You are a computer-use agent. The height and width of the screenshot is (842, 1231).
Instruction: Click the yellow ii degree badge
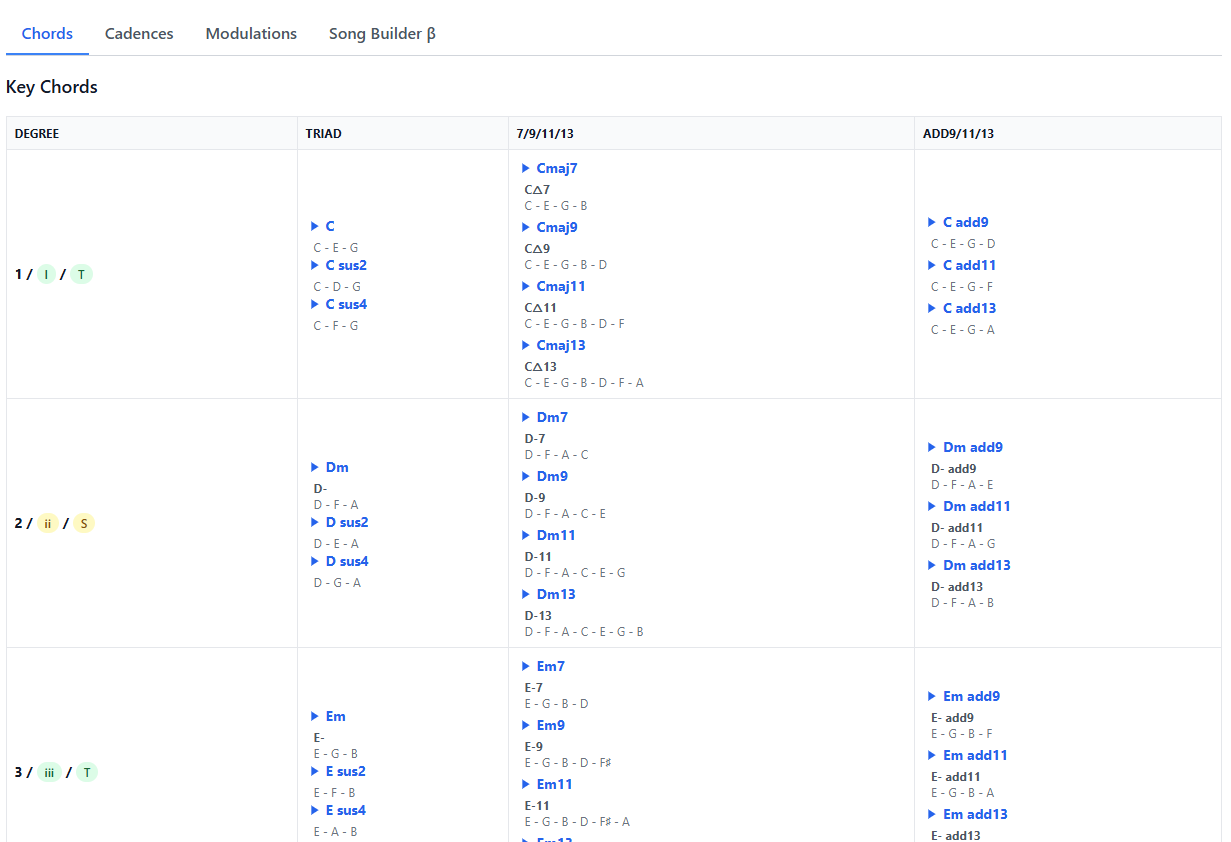(x=48, y=523)
